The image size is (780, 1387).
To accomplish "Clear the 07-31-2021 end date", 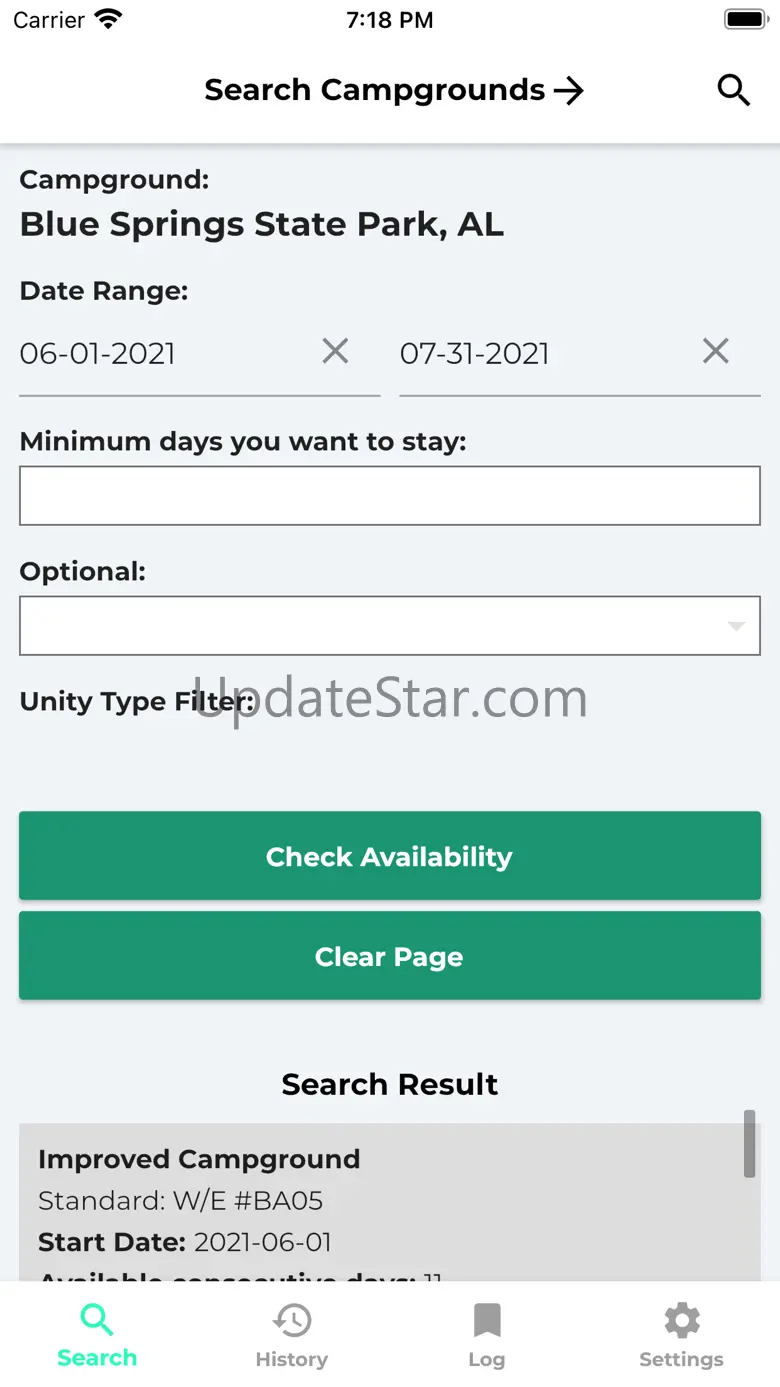I will tap(715, 351).
